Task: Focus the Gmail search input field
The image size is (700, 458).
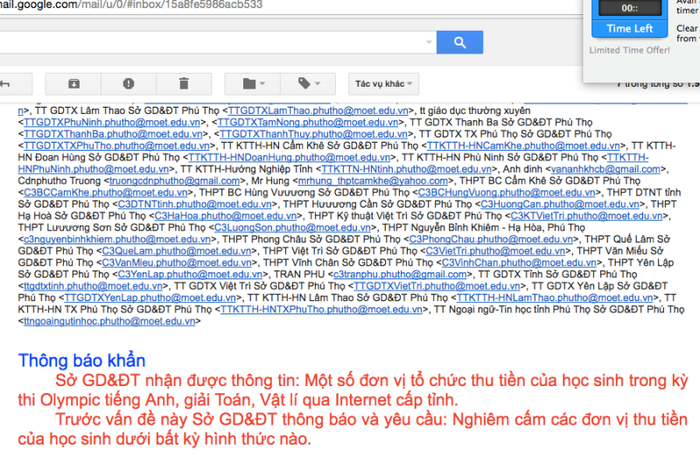Action: pyautogui.click(x=200, y=44)
